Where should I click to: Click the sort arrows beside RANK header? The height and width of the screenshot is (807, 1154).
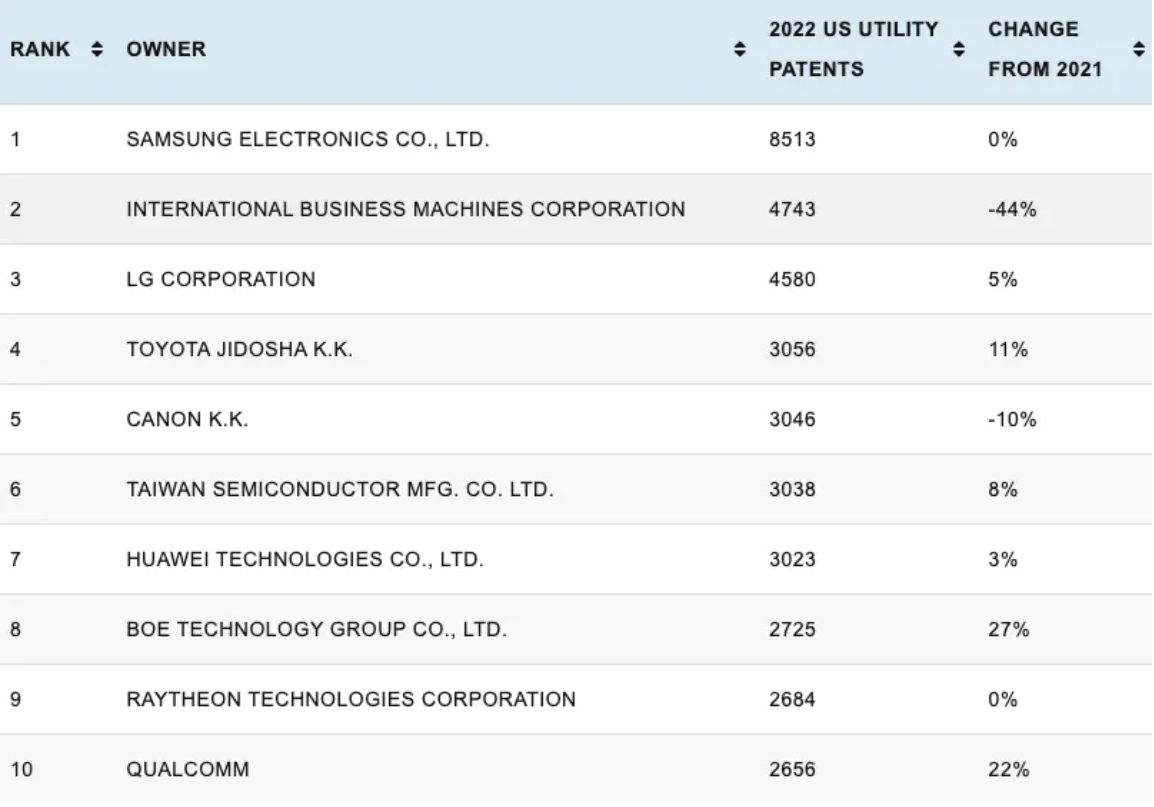point(97,50)
